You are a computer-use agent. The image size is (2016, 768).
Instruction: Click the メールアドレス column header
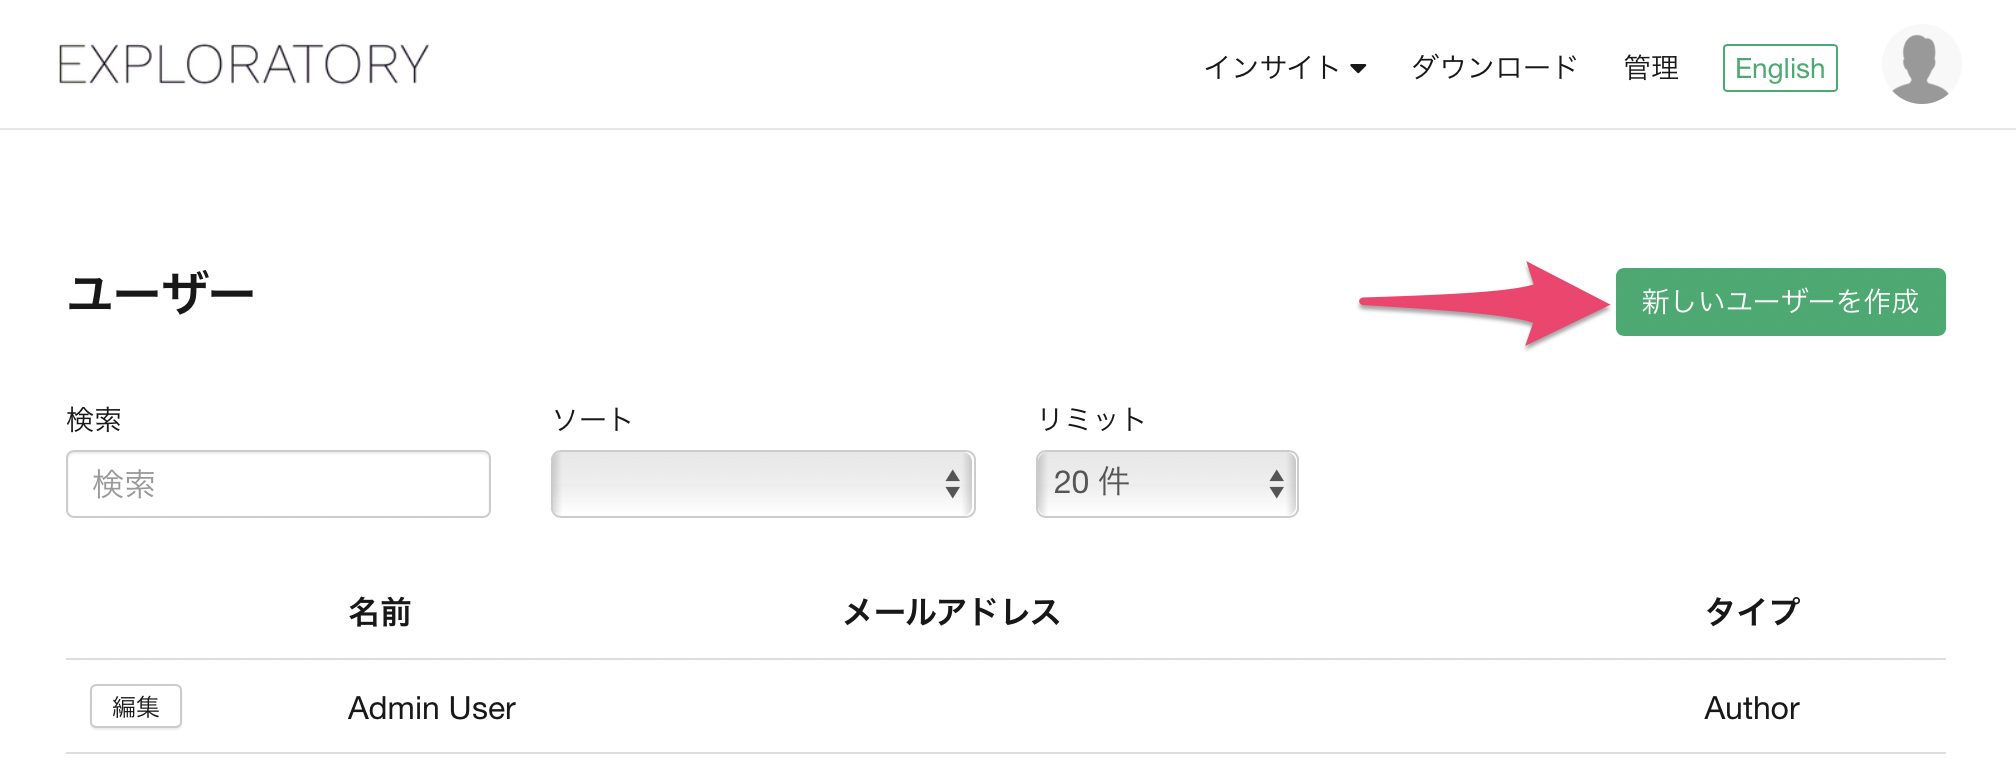pos(952,612)
